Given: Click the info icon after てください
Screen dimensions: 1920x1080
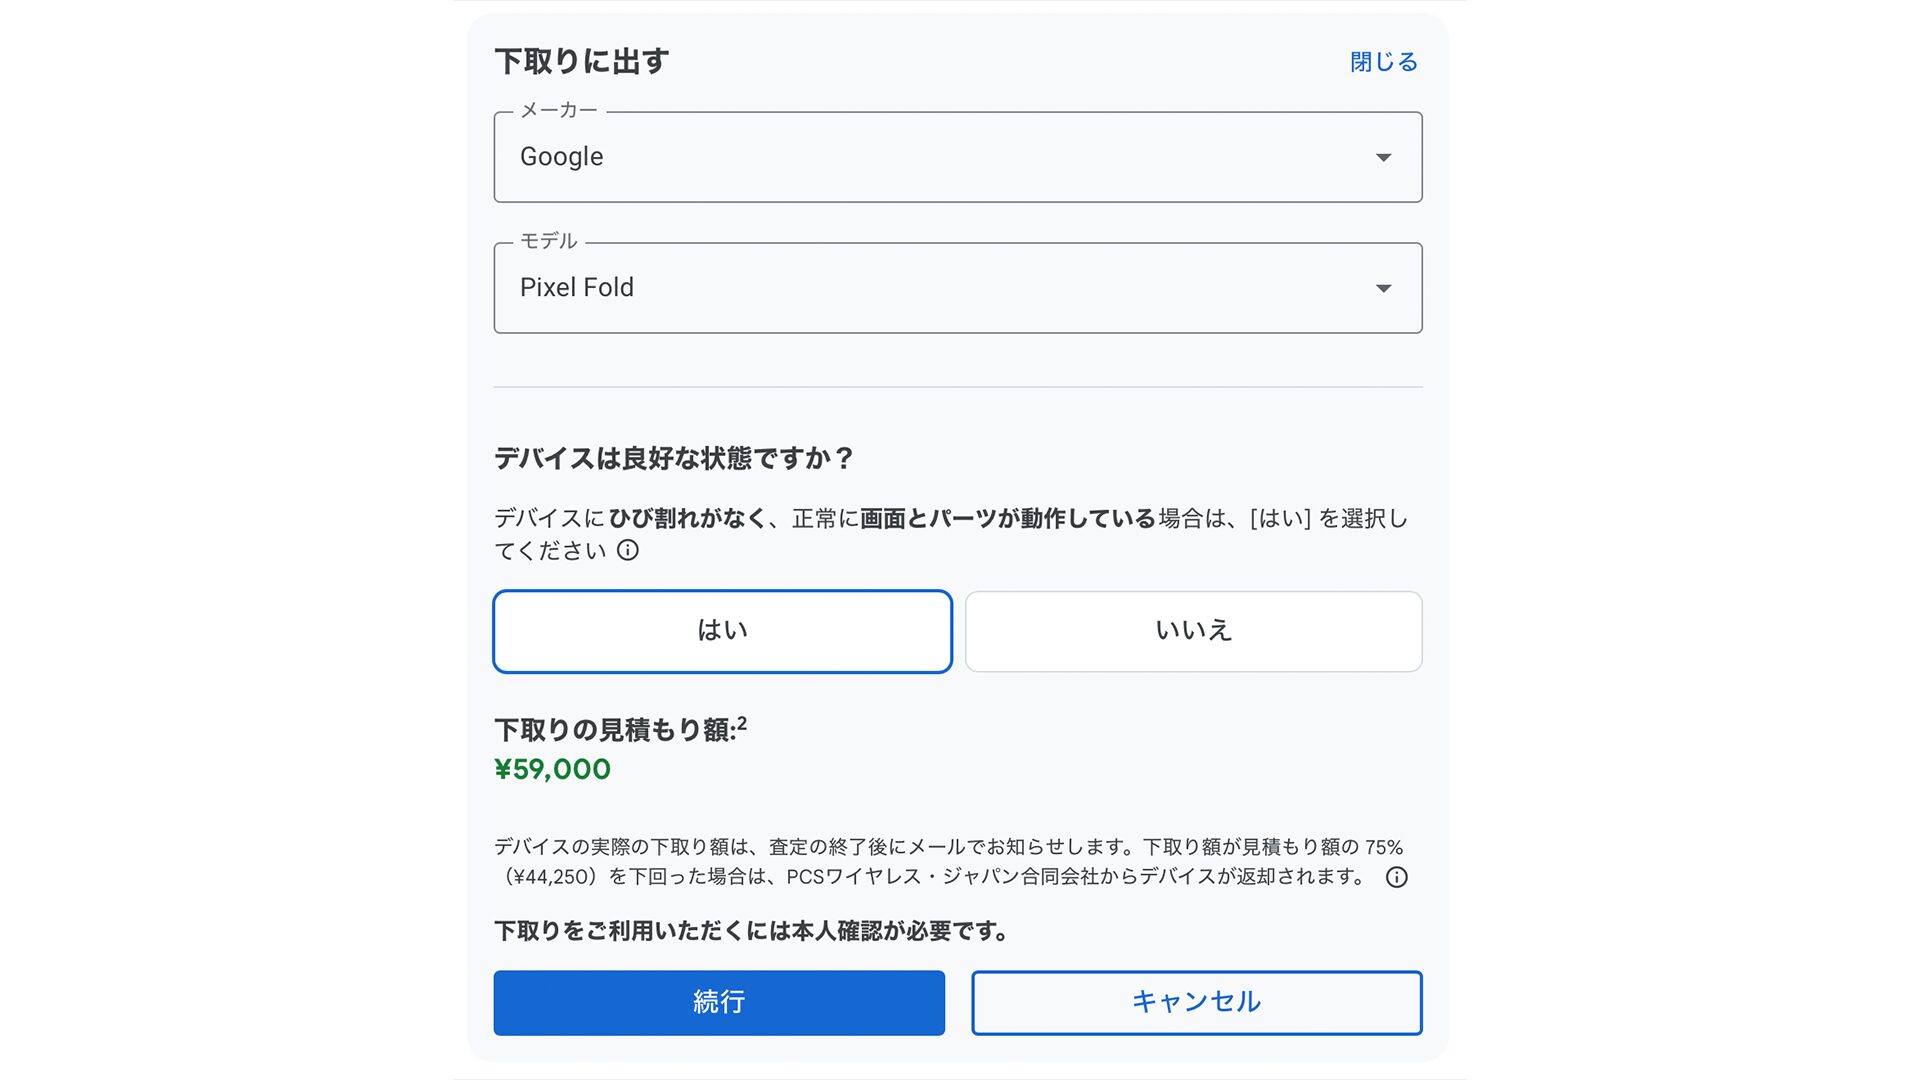Looking at the screenshot, I should pyautogui.click(x=627, y=550).
